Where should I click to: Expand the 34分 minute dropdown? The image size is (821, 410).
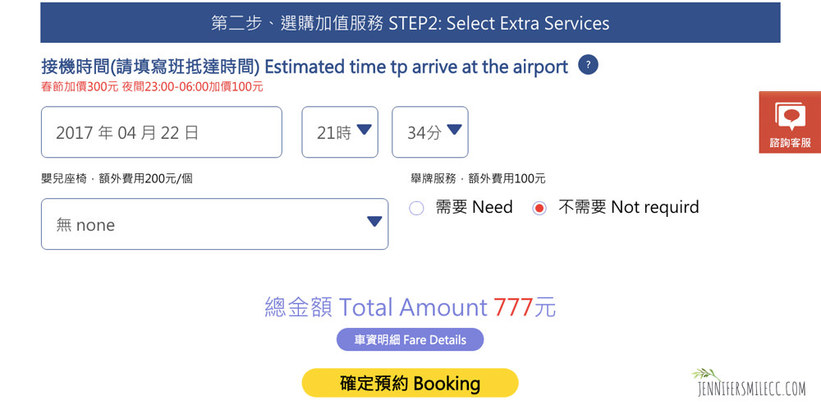[x=430, y=132]
